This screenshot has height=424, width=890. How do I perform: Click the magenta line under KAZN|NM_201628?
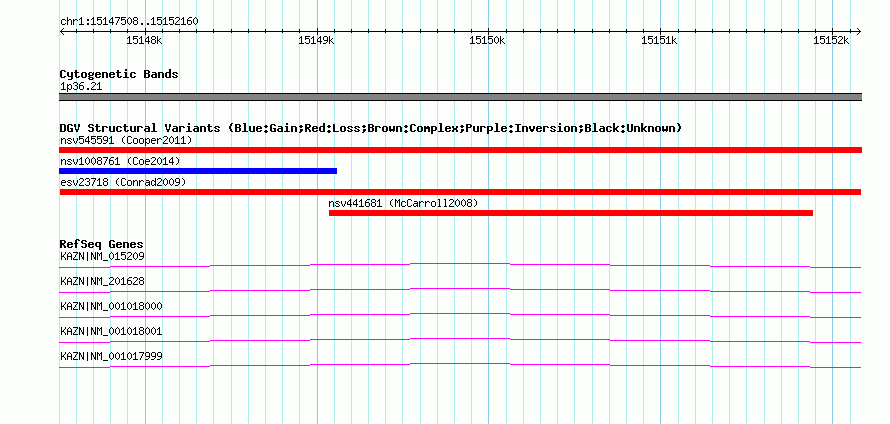460,290
